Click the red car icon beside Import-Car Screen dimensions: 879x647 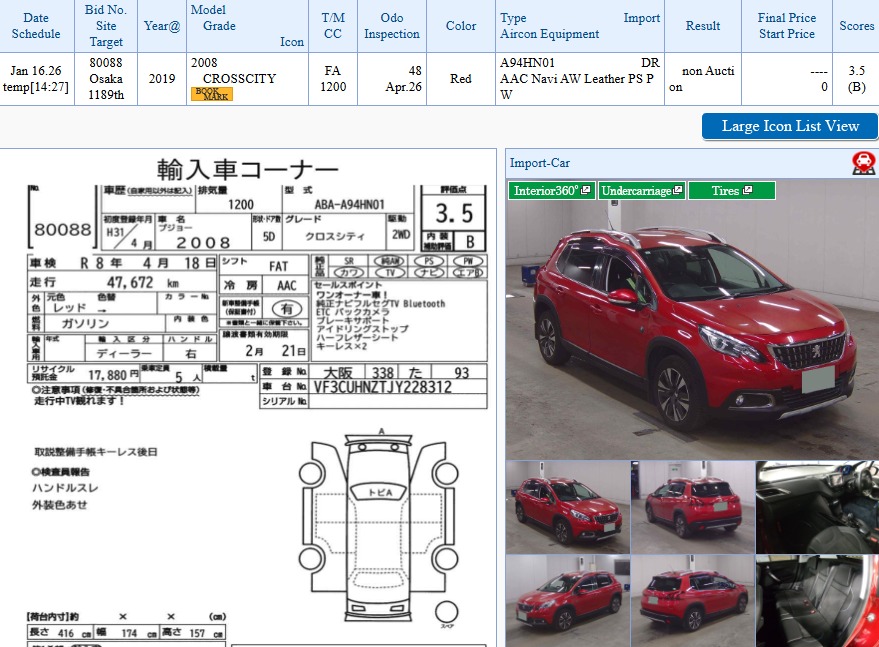click(863, 163)
